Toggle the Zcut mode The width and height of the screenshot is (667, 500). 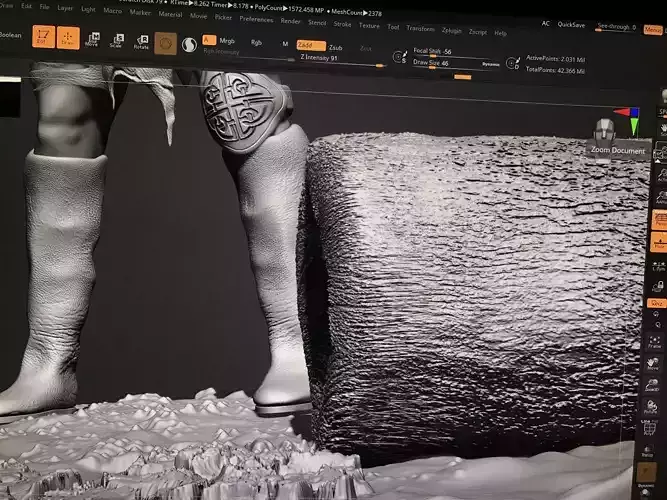[366, 49]
